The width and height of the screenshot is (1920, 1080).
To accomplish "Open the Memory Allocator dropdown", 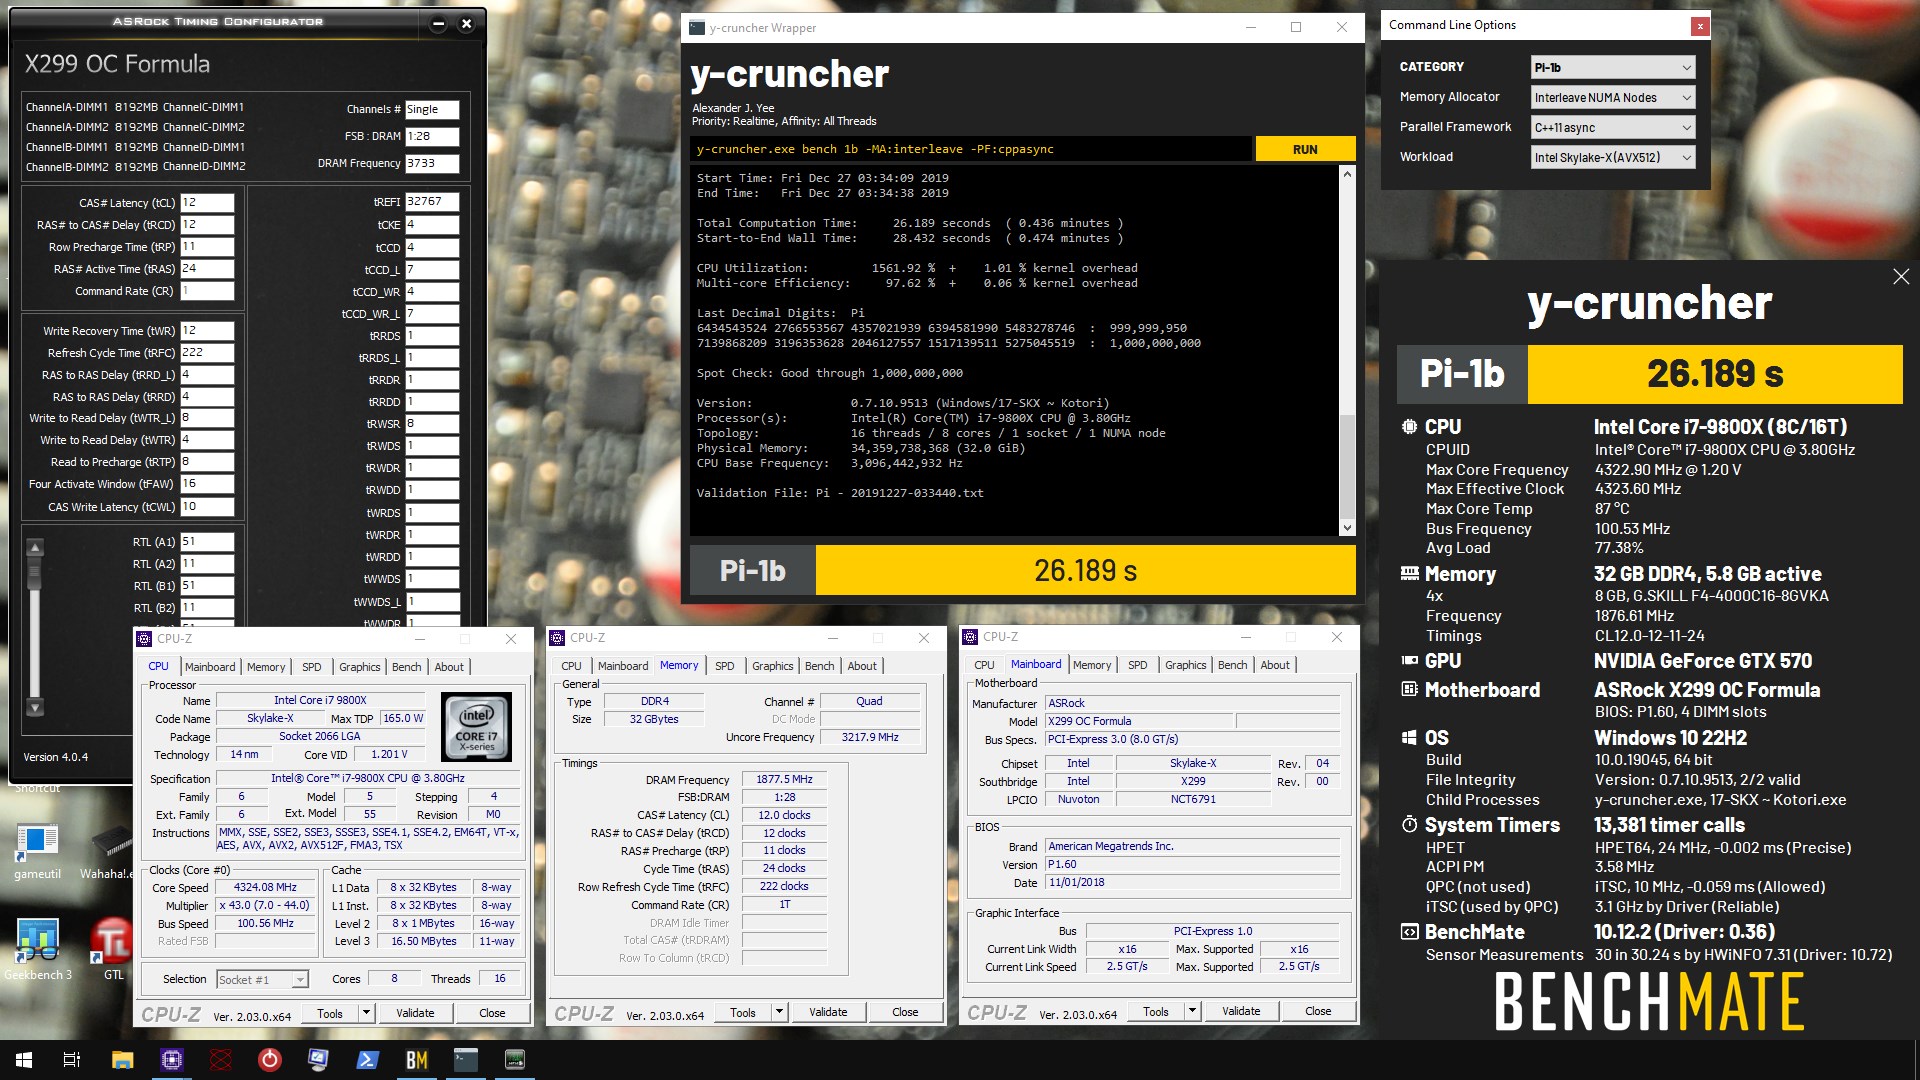I will click(1613, 97).
